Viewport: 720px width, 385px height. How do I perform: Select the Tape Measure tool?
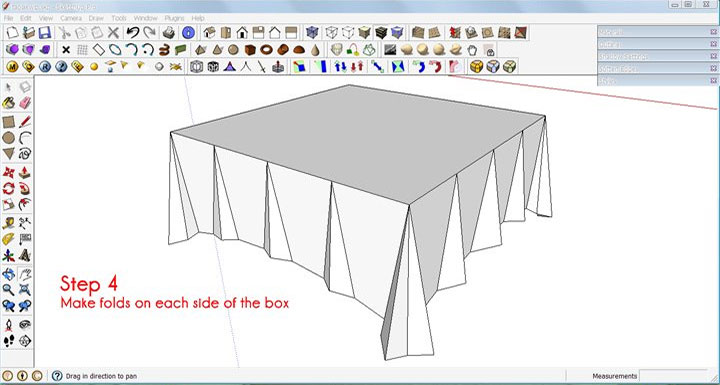(9, 223)
